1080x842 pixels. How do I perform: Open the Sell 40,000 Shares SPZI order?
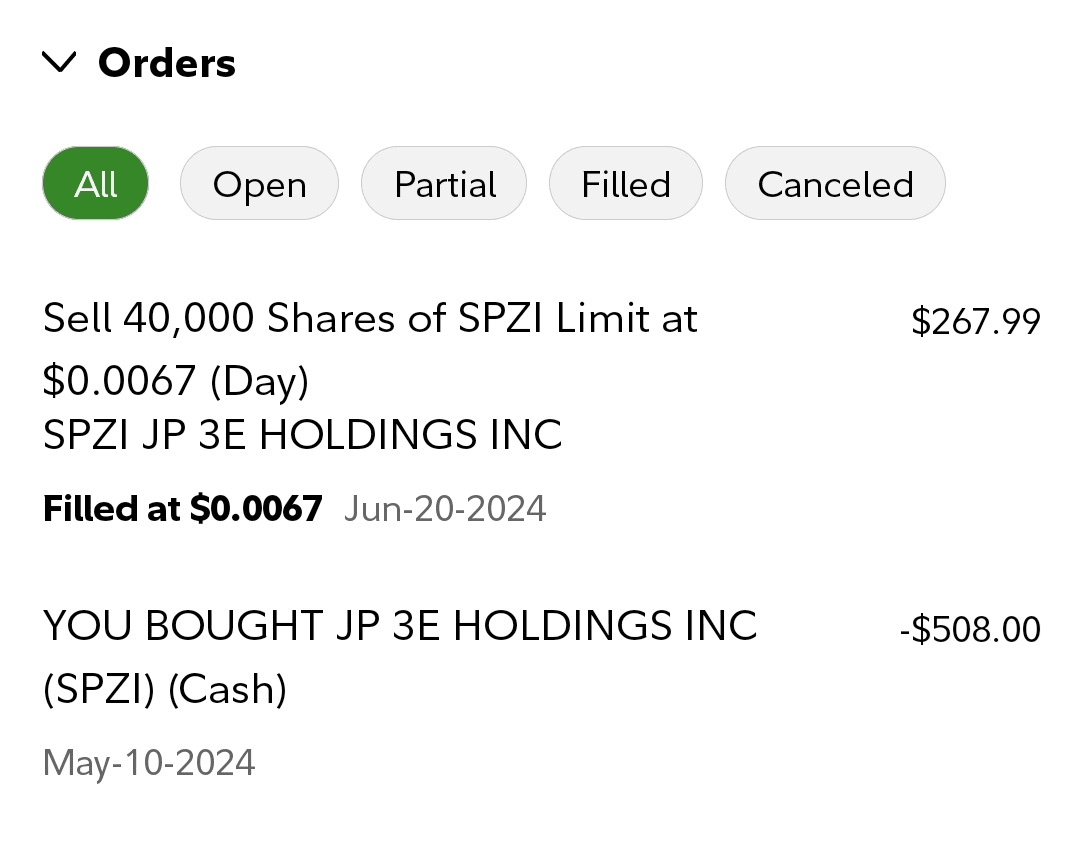point(370,319)
